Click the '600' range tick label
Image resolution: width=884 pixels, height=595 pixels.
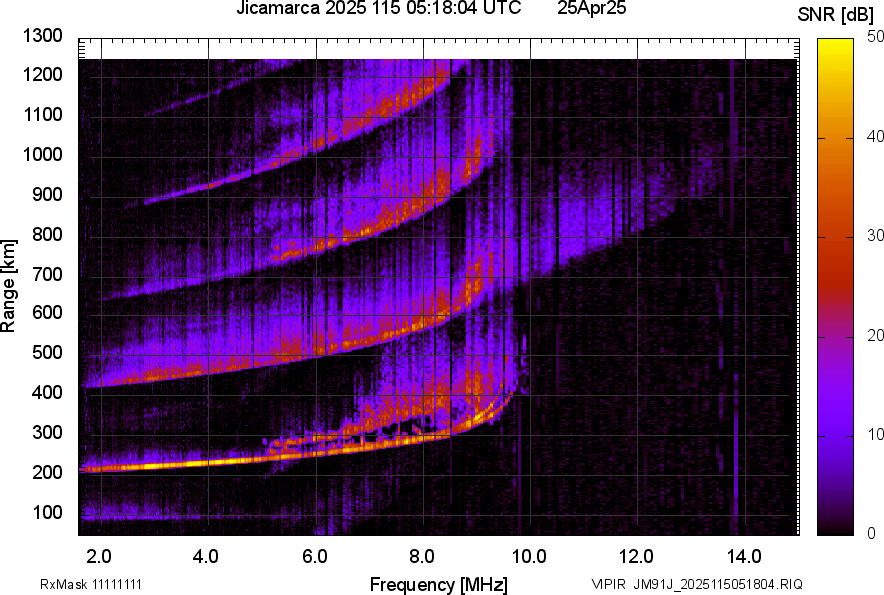[x=47, y=312]
